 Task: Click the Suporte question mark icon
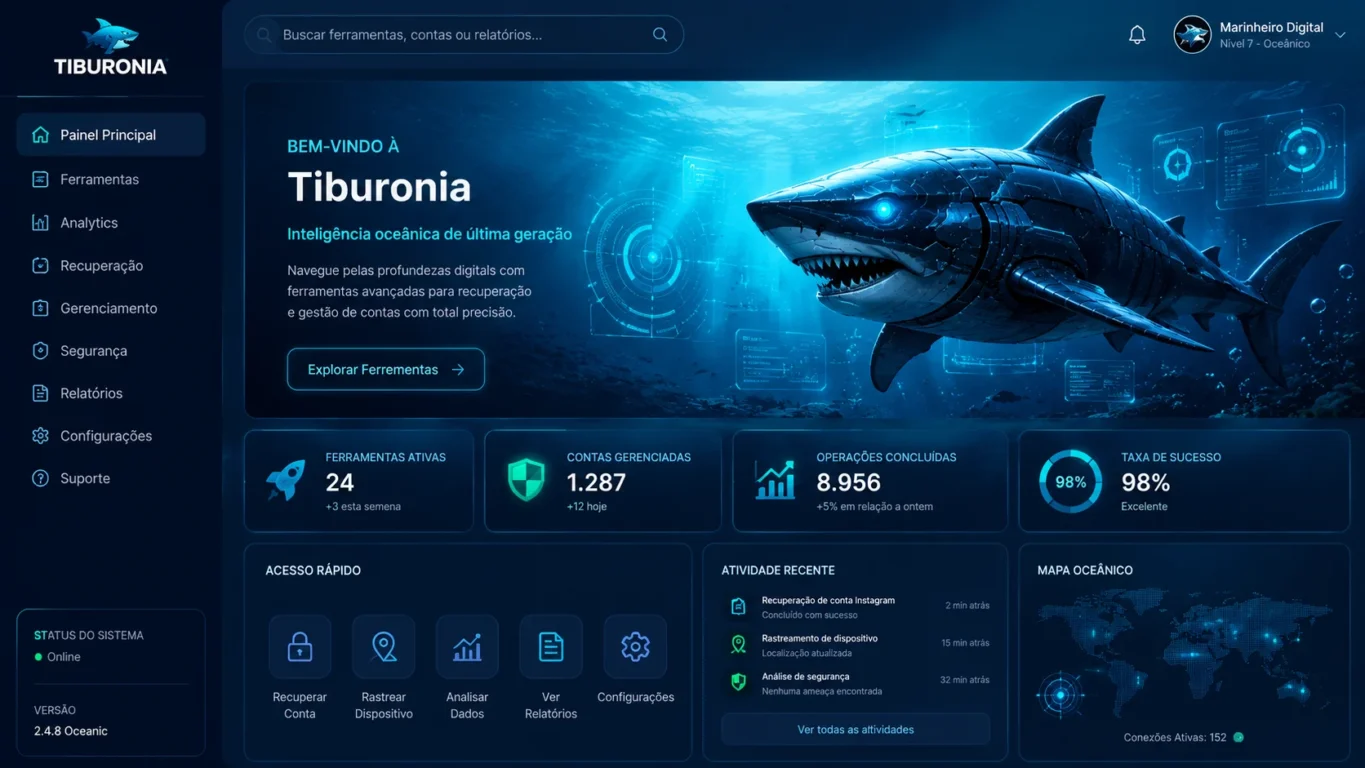(40, 478)
